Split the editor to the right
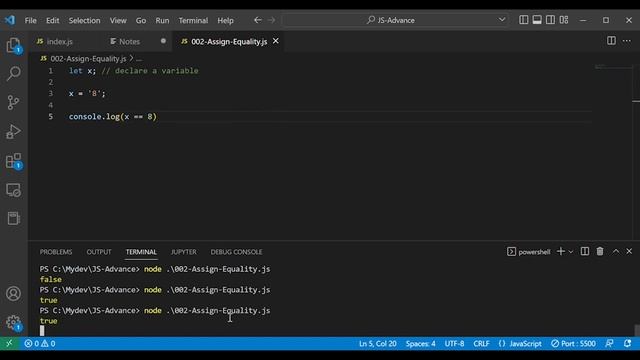 pyautogui.click(x=611, y=40)
